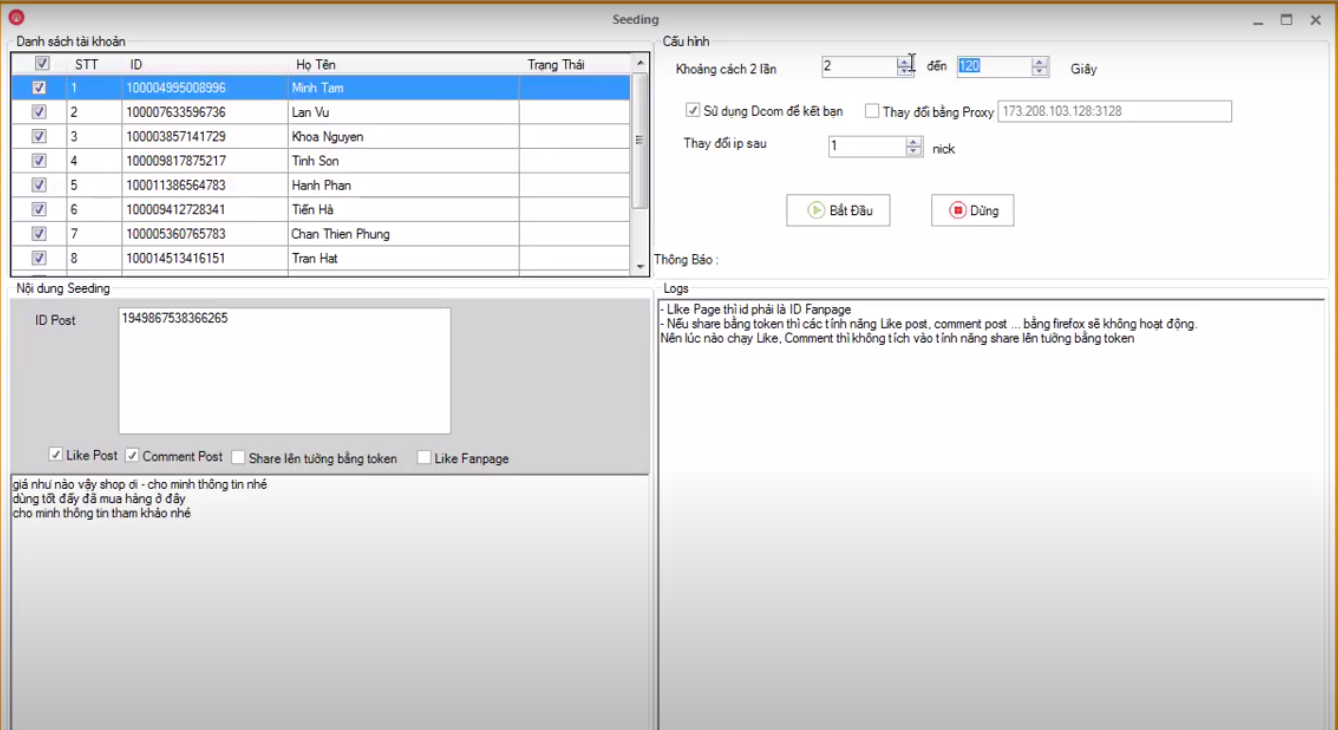Select ID cell 100007633596736
The height and width of the screenshot is (730, 1338).
[205, 112]
